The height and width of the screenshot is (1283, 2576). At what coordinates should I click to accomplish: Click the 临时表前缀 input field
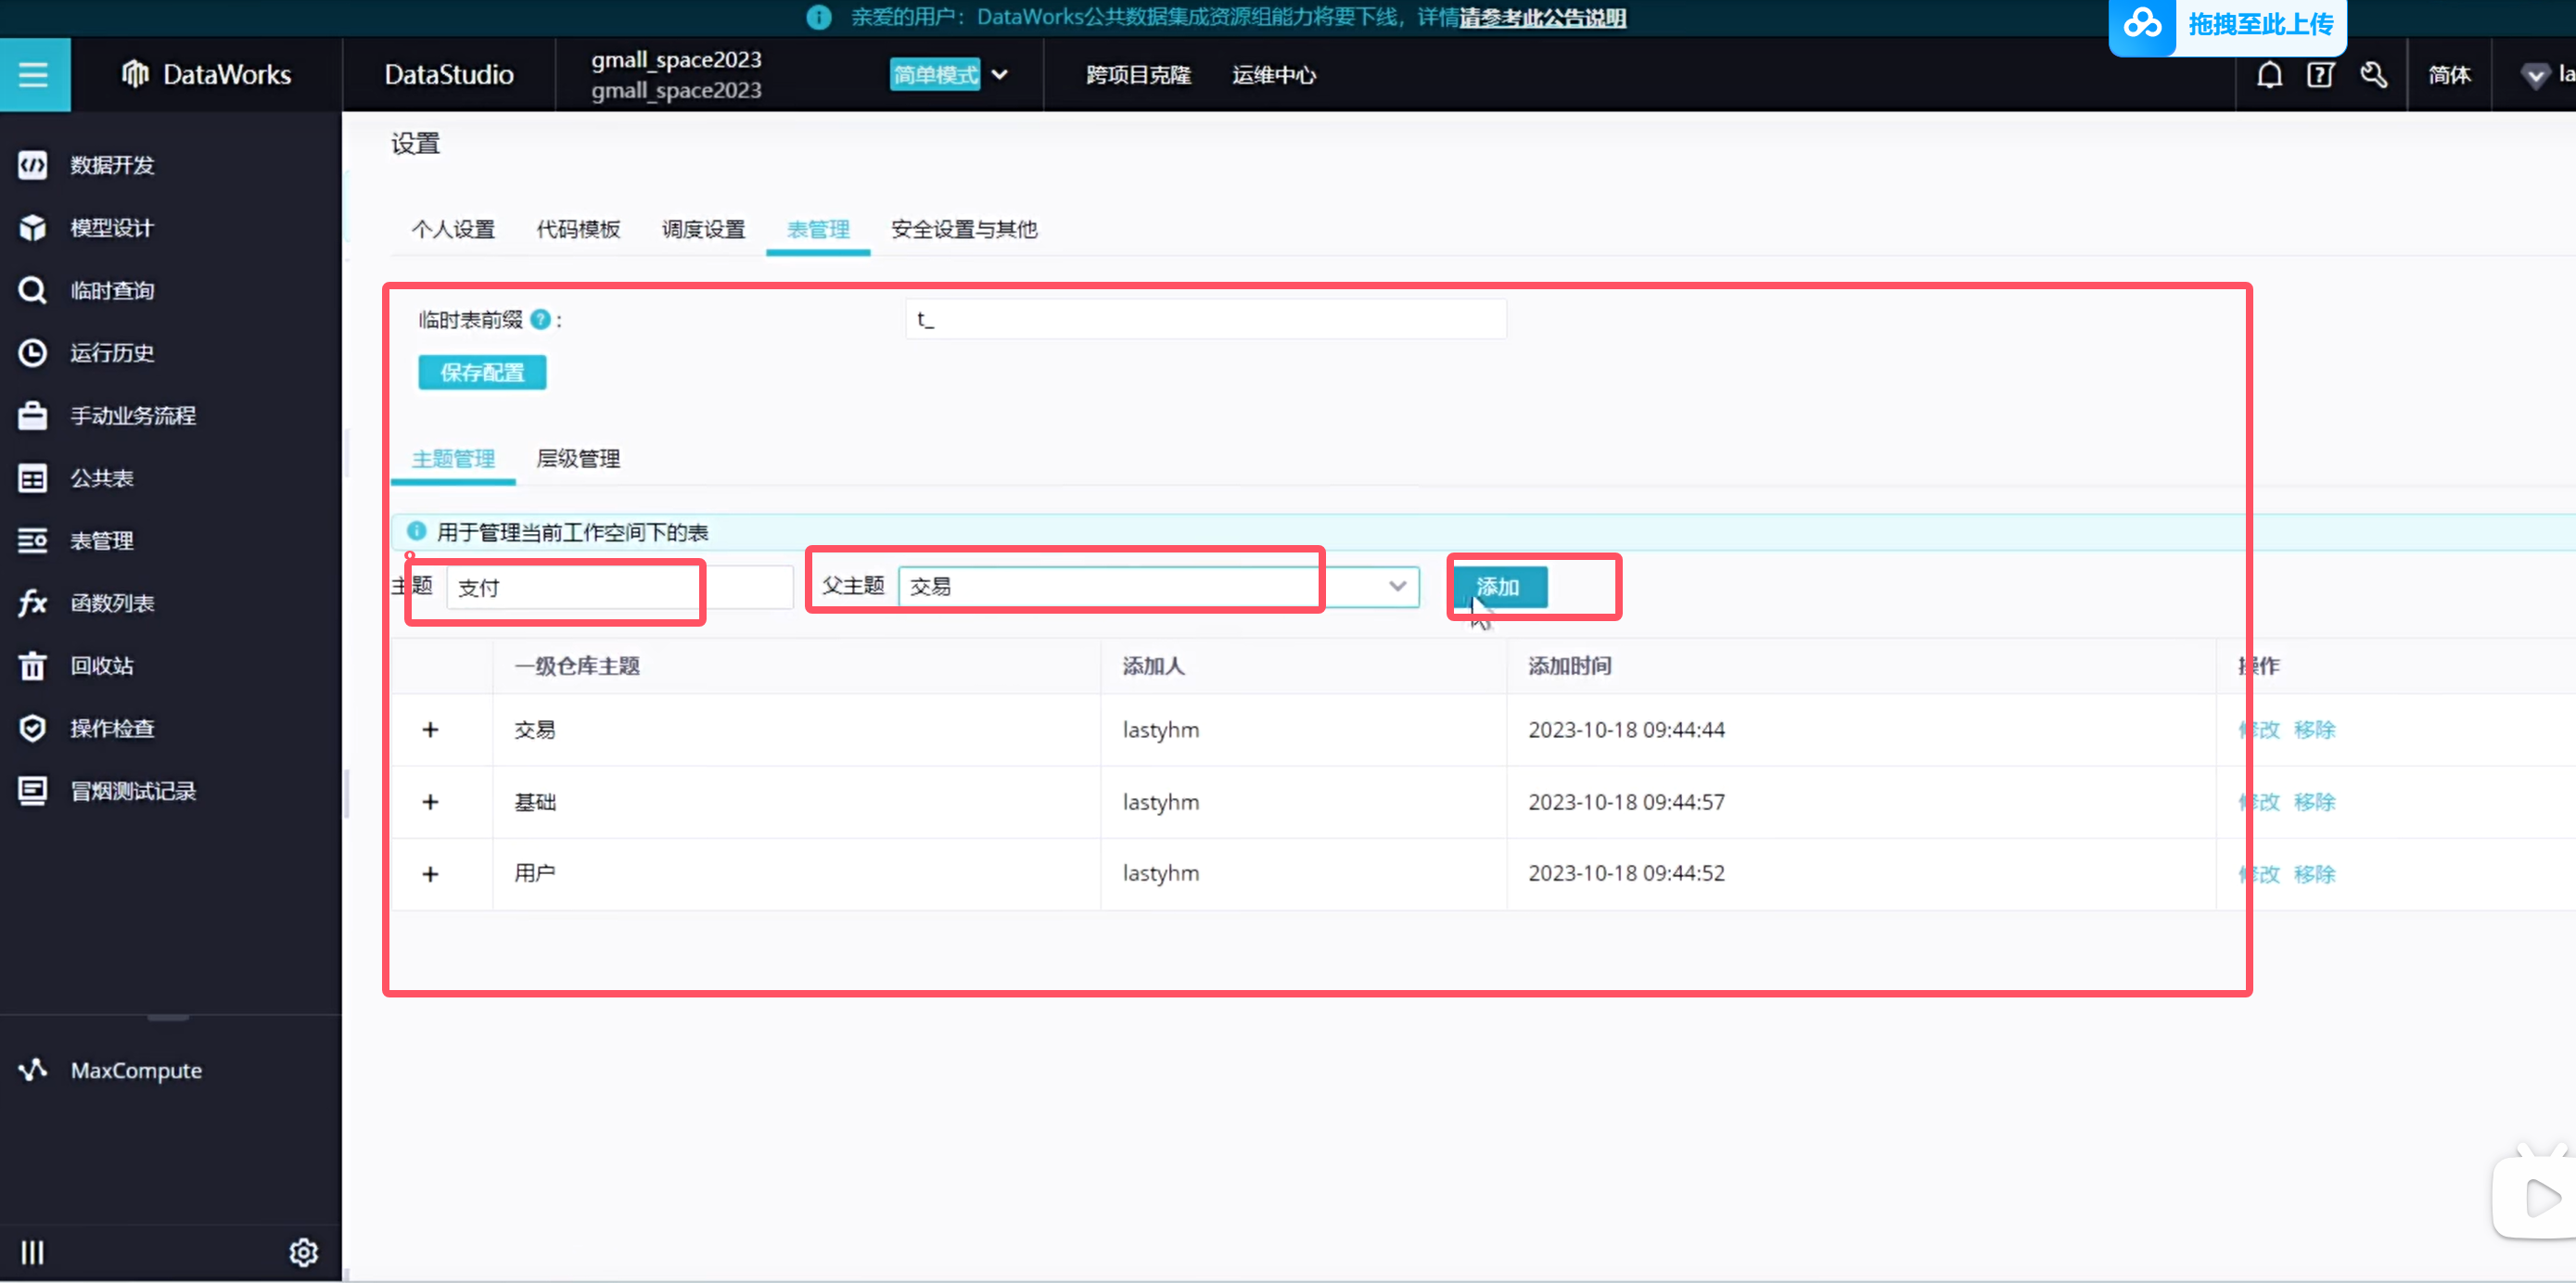(1205, 320)
